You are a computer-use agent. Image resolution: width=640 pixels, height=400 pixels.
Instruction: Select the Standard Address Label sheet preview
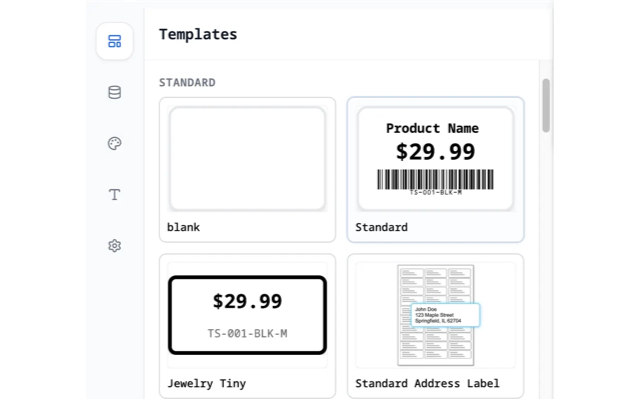coord(435,314)
